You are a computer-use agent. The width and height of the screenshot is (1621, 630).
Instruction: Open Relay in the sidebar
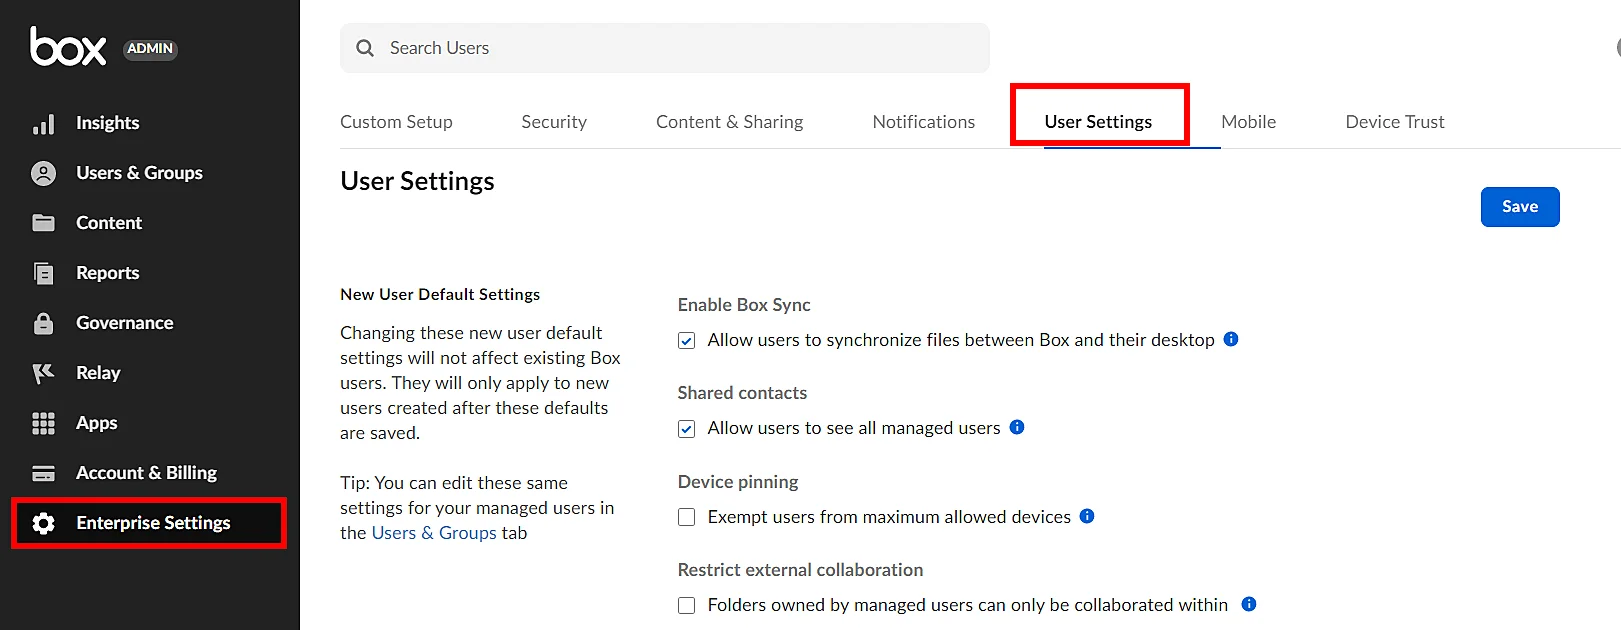(98, 373)
